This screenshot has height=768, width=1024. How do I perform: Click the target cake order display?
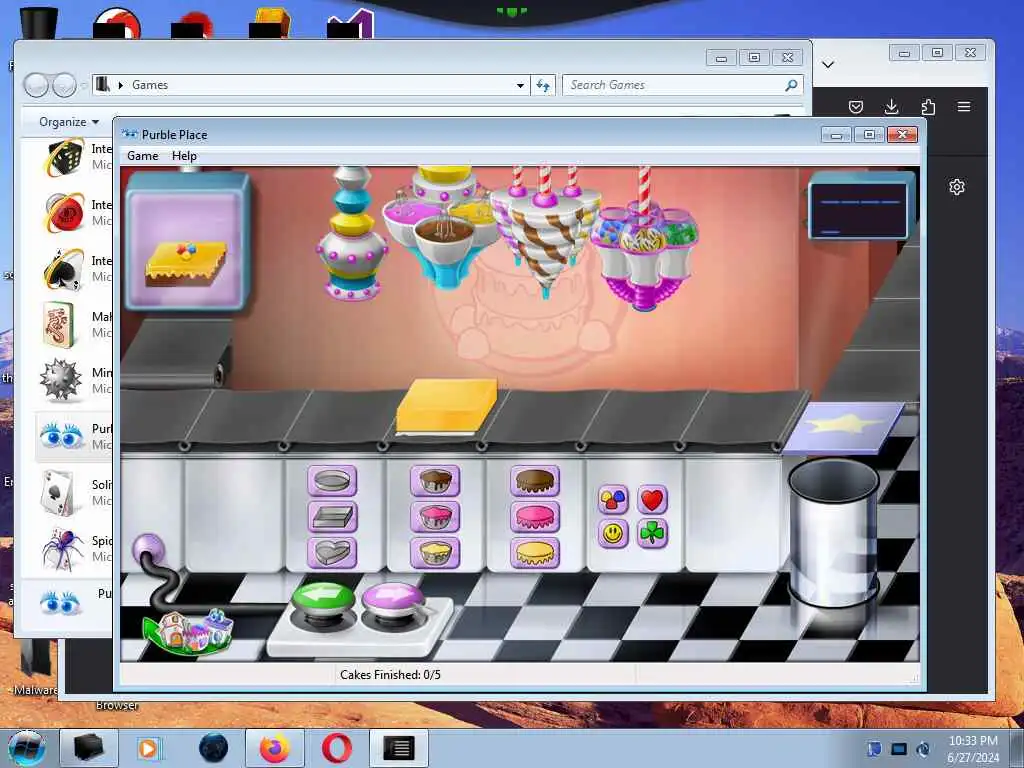187,242
